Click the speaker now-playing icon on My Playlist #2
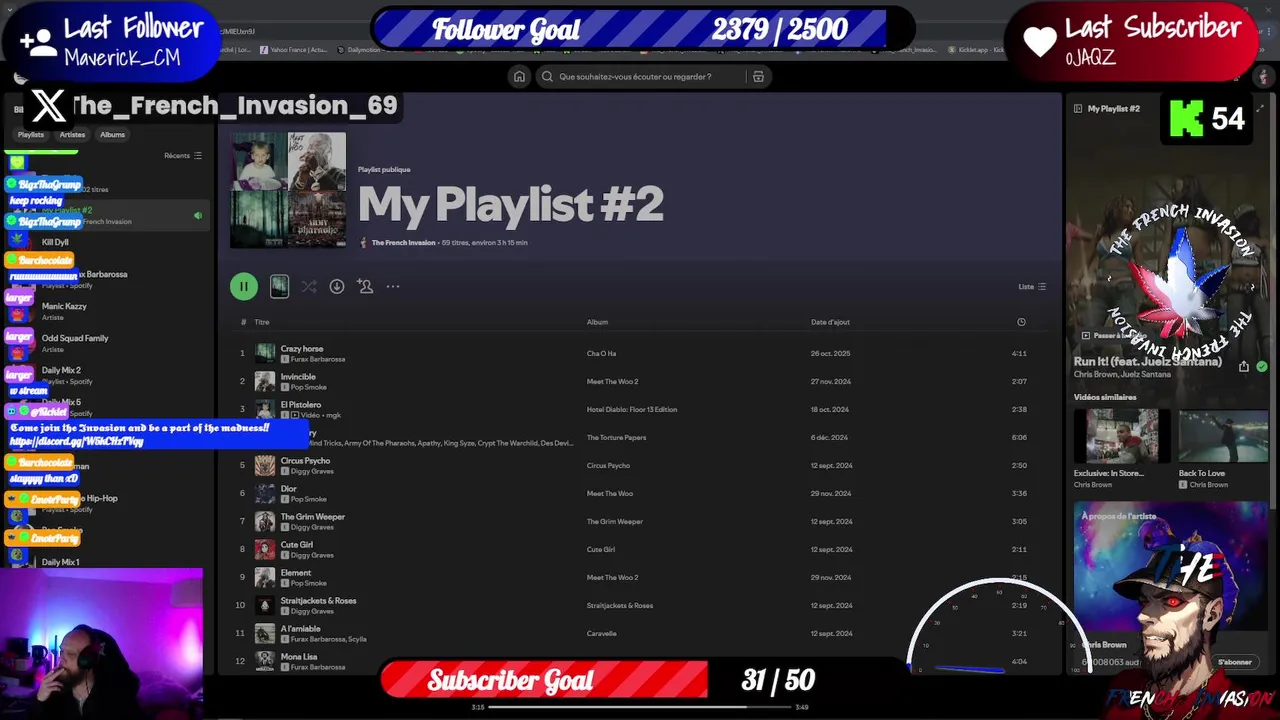The width and height of the screenshot is (1280, 720). click(x=198, y=215)
